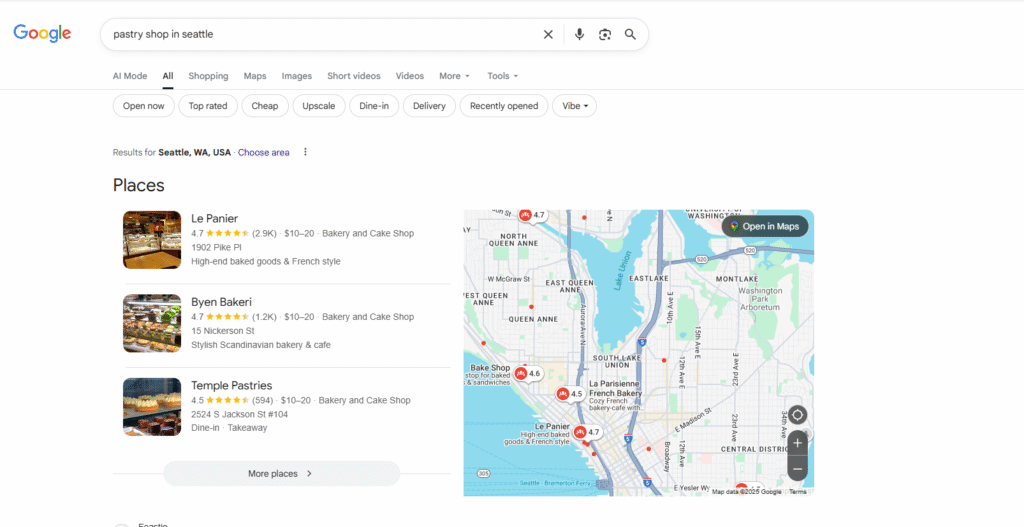This screenshot has height=527, width=1024.
Task: Toggle the Top rated filter chip
Action: pyautogui.click(x=208, y=106)
